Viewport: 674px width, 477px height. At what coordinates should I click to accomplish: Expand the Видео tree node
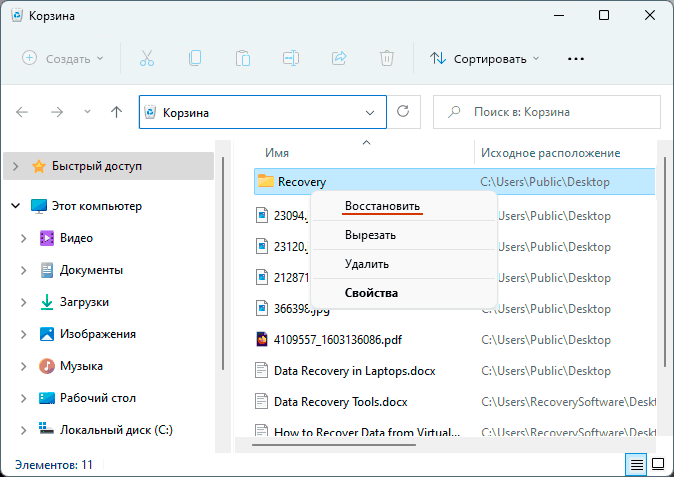23,238
